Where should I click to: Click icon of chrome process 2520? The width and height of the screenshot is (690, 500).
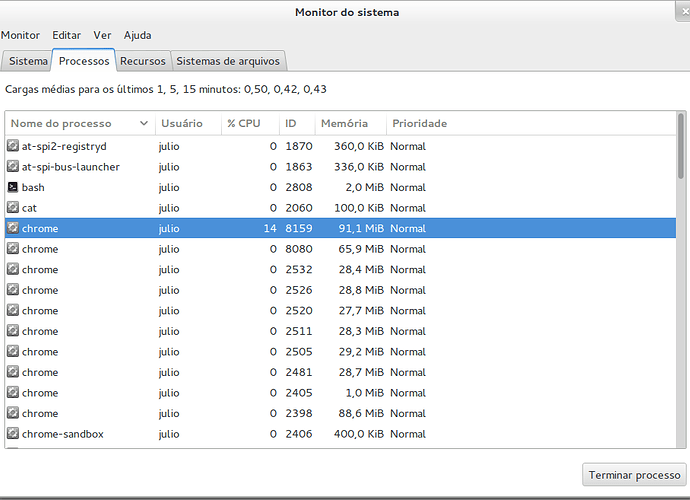coord(13,310)
